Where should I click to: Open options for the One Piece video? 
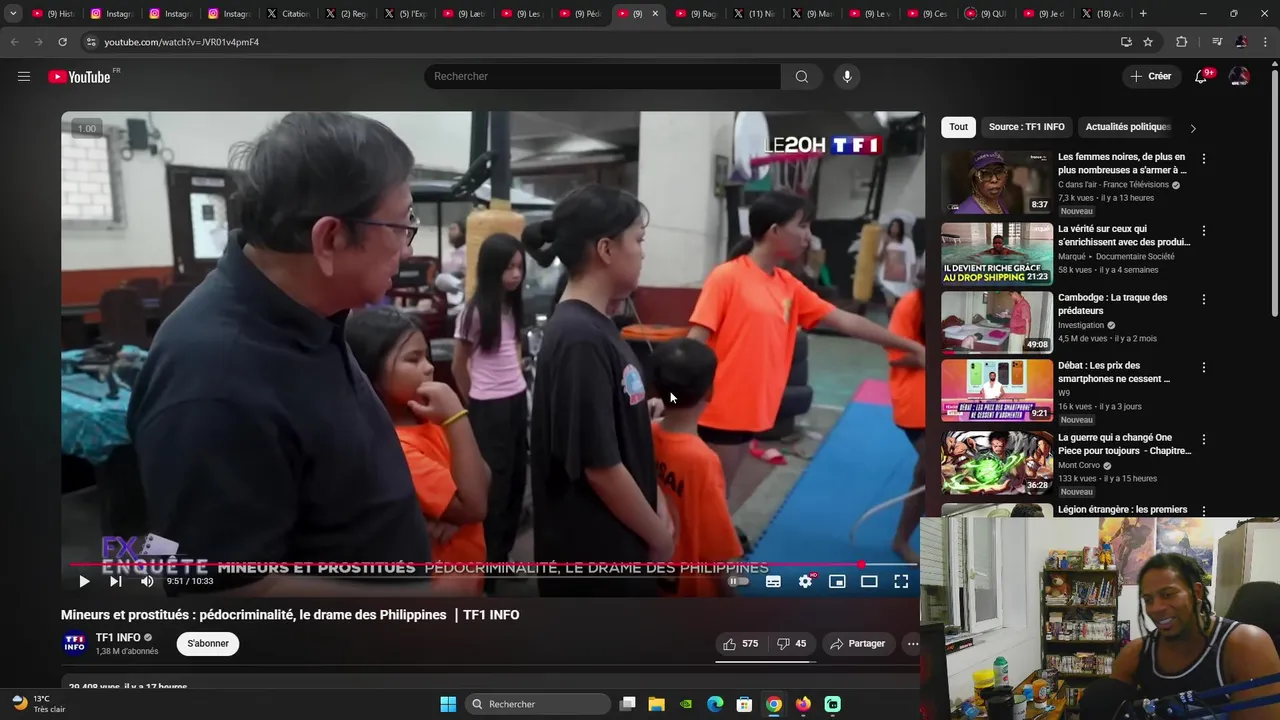1204,439
